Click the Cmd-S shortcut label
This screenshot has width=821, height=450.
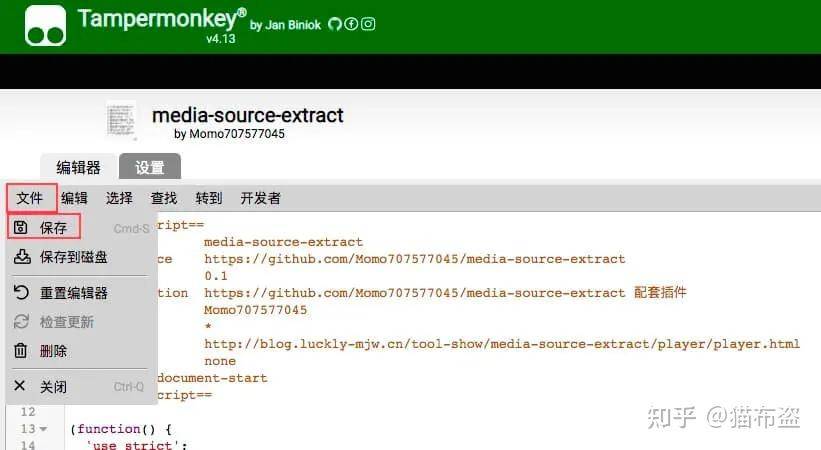(x=131, y=228)
